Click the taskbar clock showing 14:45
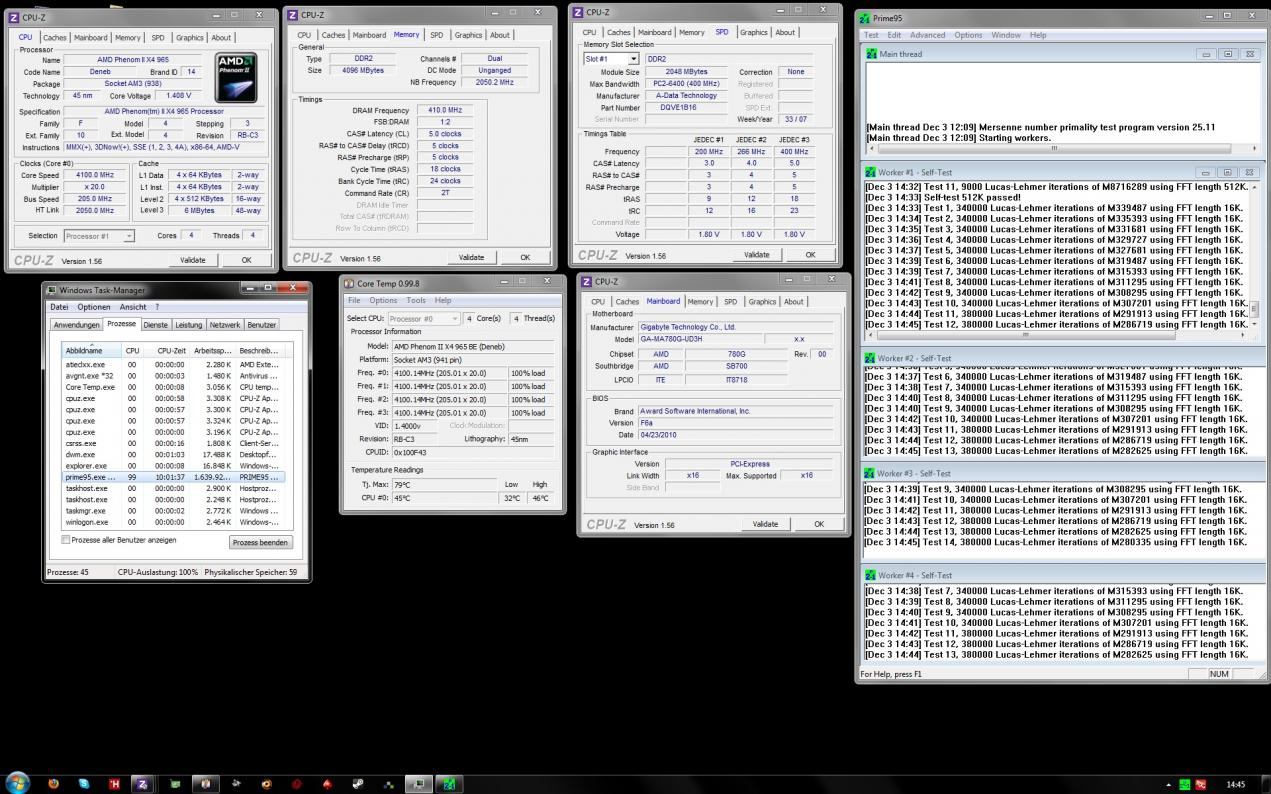Image resolution: width=1271 pixels, height=794 pixels. 1236,785
